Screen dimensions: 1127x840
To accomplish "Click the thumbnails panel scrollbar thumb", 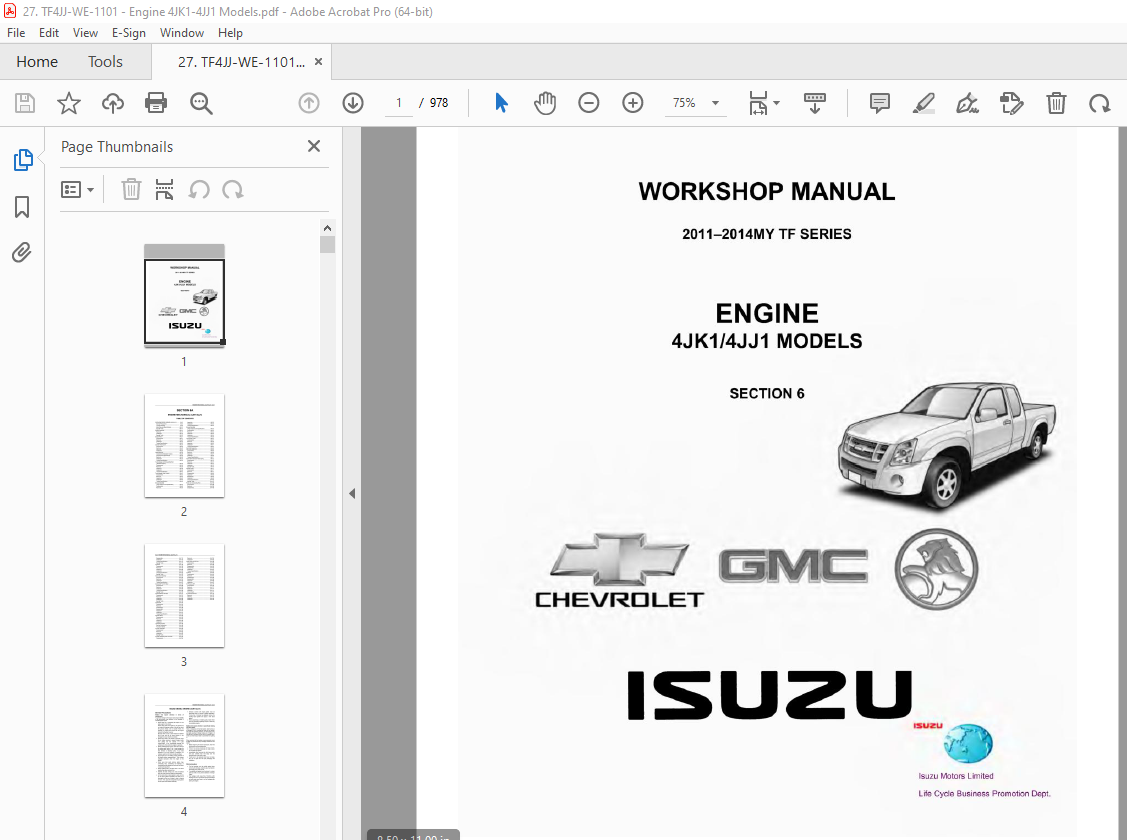I will pyautogui.click(x=328, y=245).
